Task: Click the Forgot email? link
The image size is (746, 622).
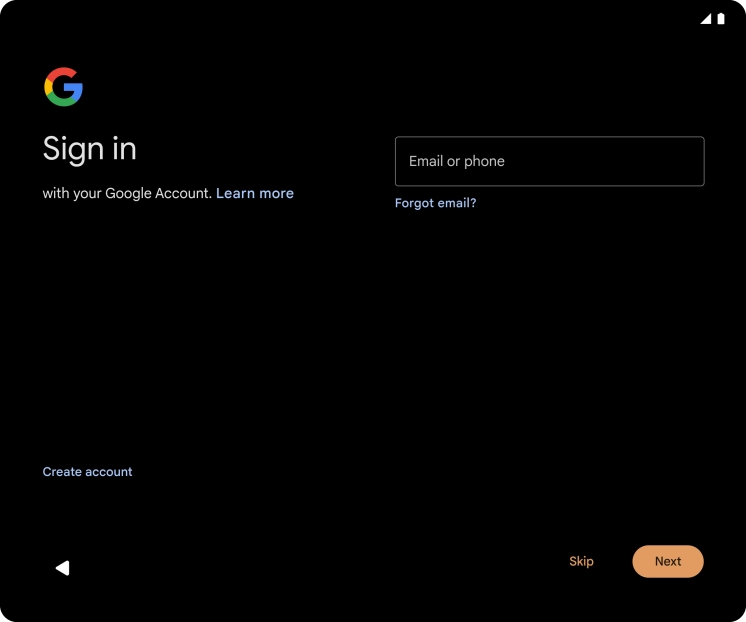Action: (x=435, y=203)
